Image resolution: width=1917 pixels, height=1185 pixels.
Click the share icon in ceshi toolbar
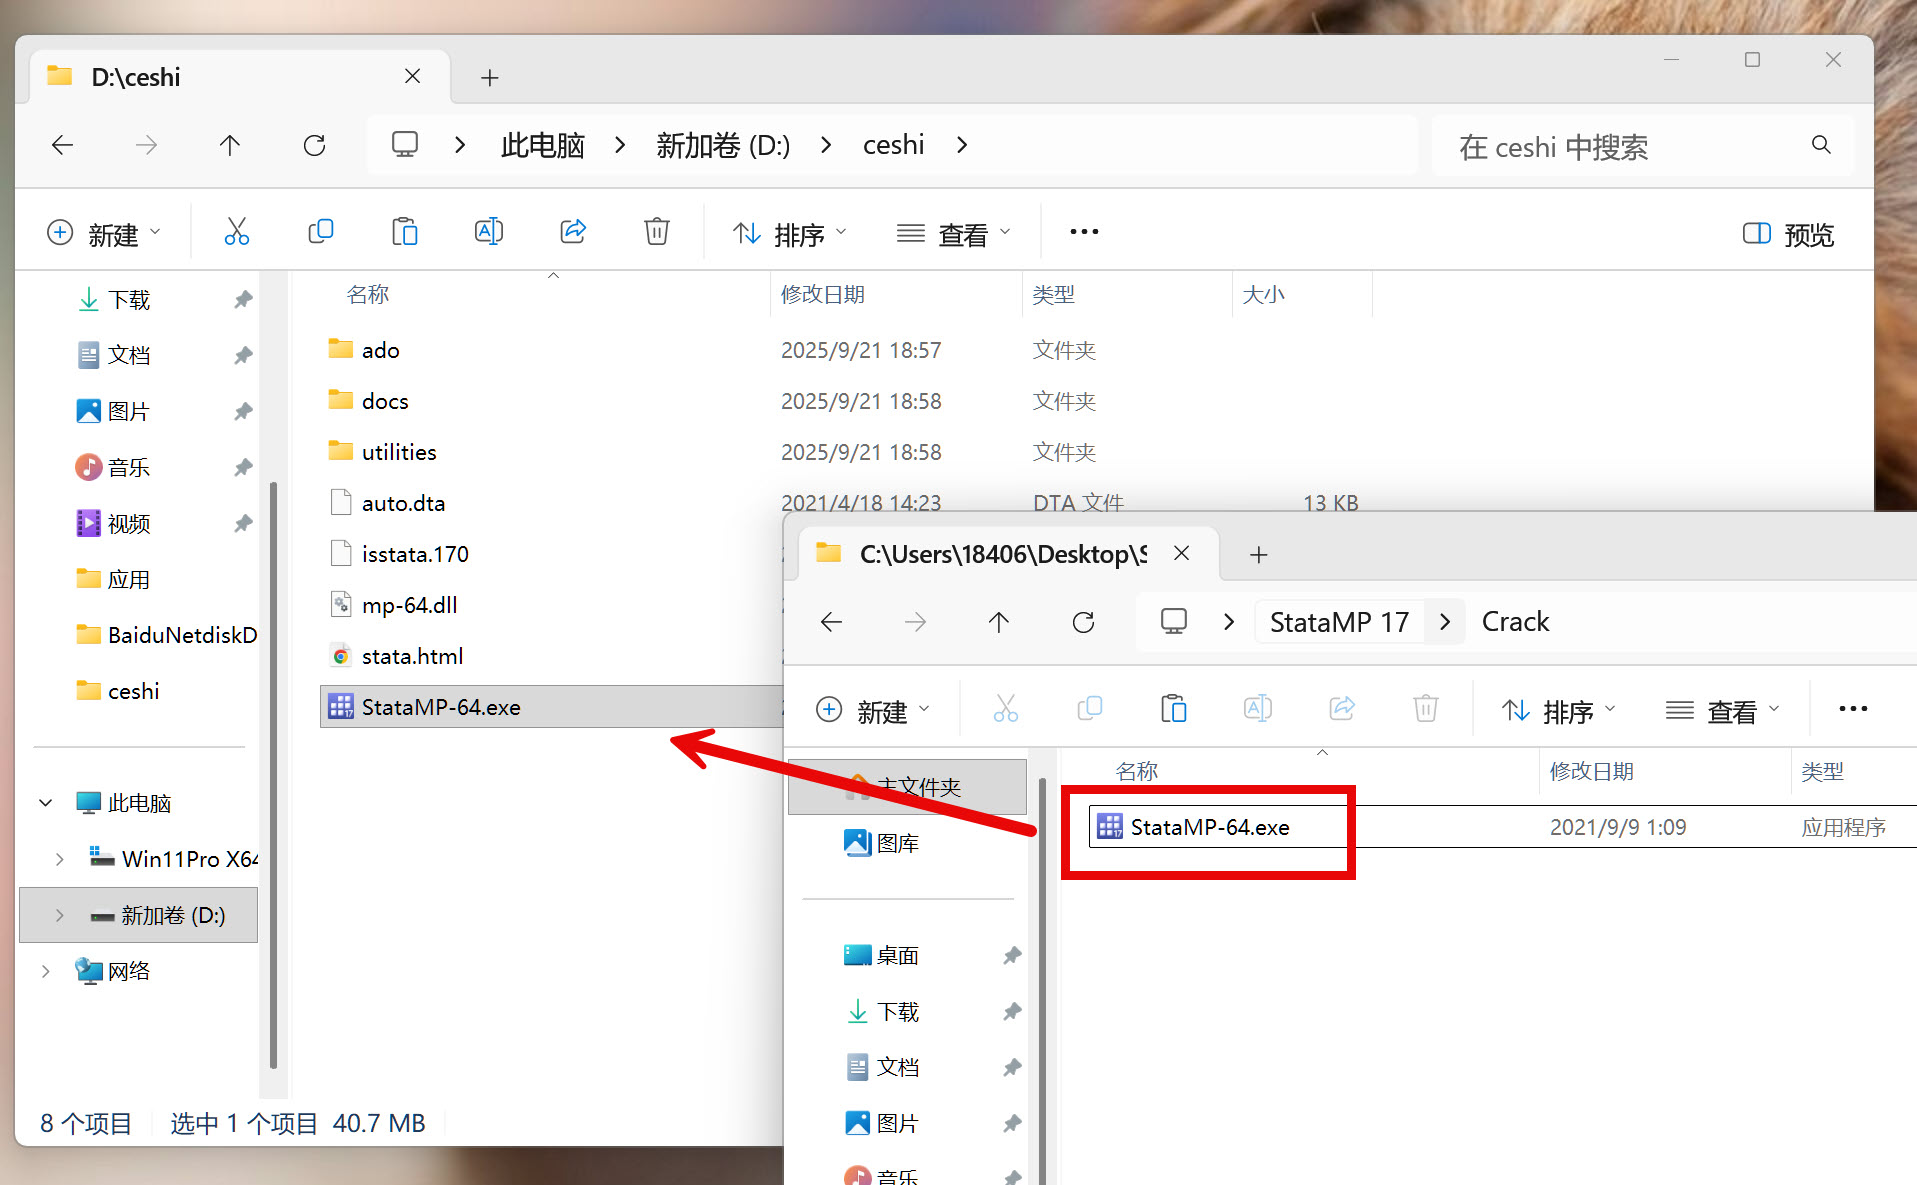pyautogui.click(x=572, y=232)
